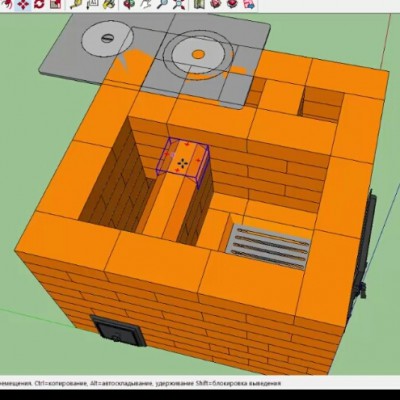Click the status bar hint text
This screenshot has height=400, width=400.
140,383
